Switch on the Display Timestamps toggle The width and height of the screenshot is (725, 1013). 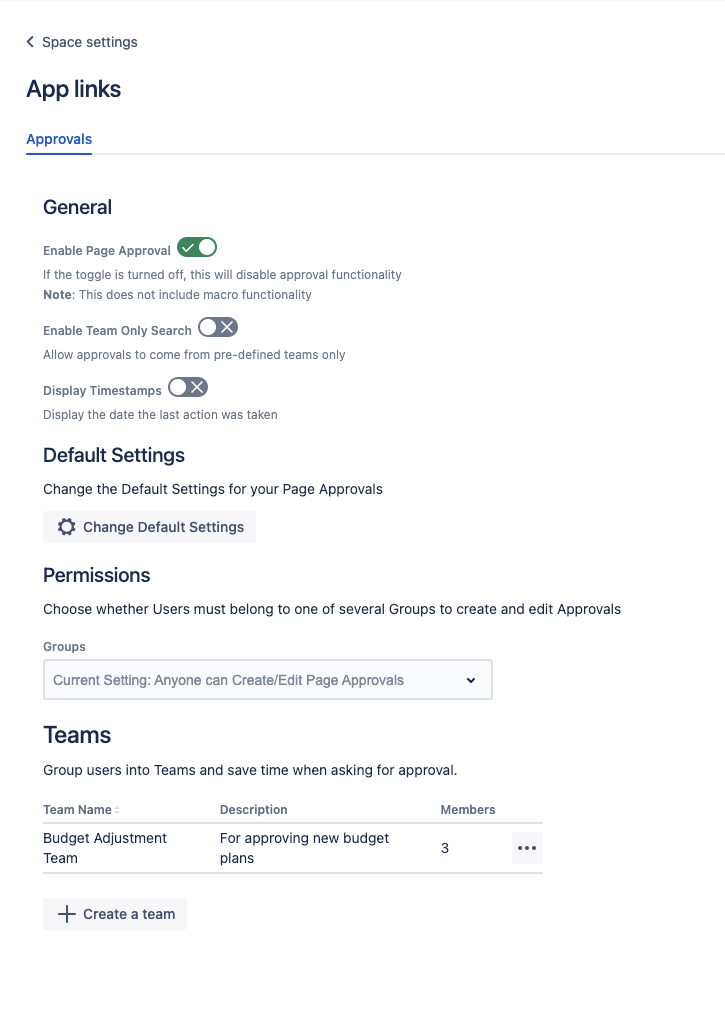(188, 387)
